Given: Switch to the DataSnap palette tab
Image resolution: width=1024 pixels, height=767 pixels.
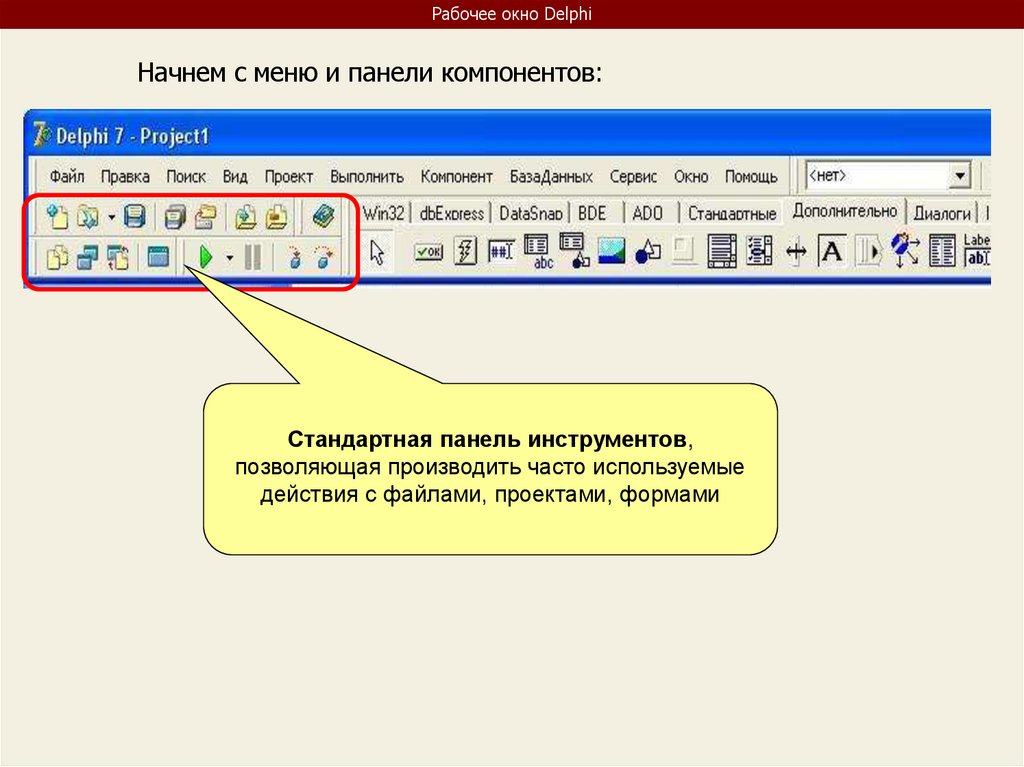Looking at the screenshot, I should point(530,214).
